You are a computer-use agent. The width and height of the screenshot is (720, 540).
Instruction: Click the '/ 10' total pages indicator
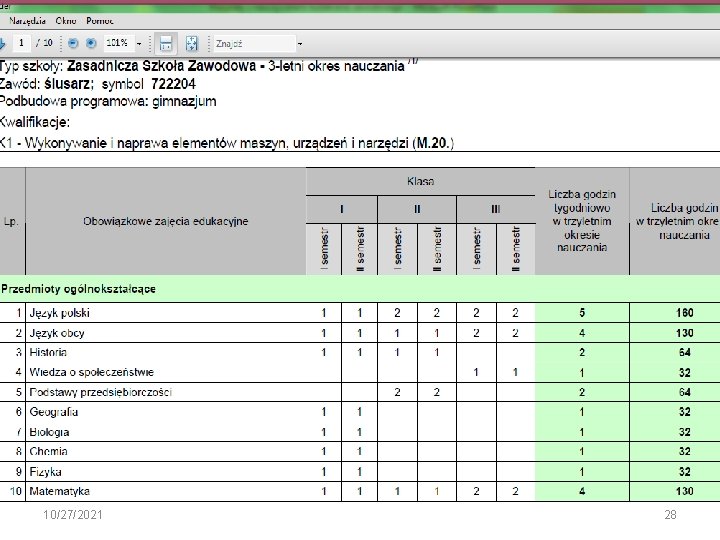coord(45,43)
